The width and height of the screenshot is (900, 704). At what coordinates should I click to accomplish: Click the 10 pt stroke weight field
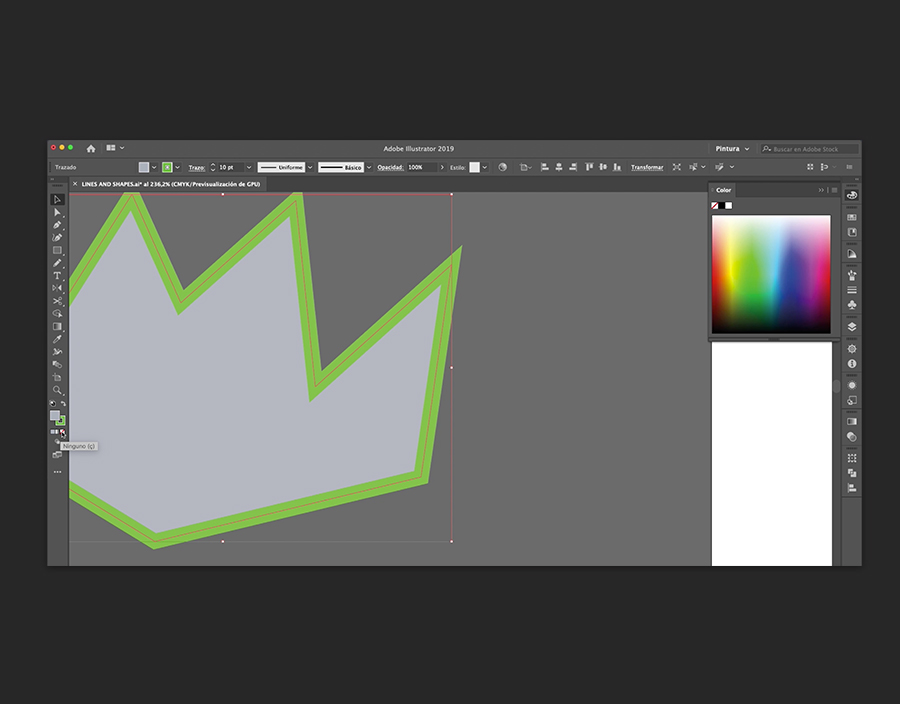pyautogui.click(x=231, y=167)
